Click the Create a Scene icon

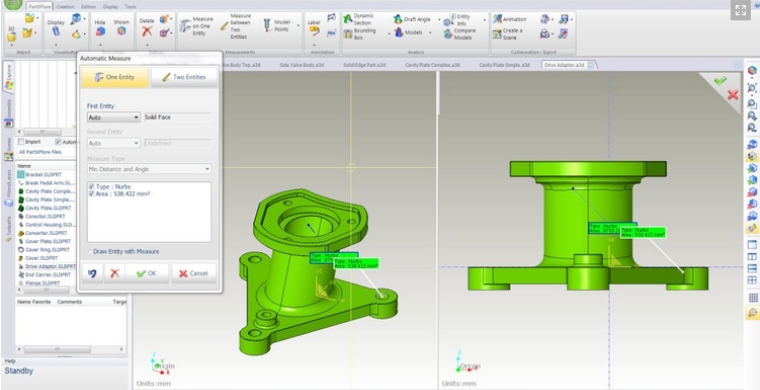point(497,34)
